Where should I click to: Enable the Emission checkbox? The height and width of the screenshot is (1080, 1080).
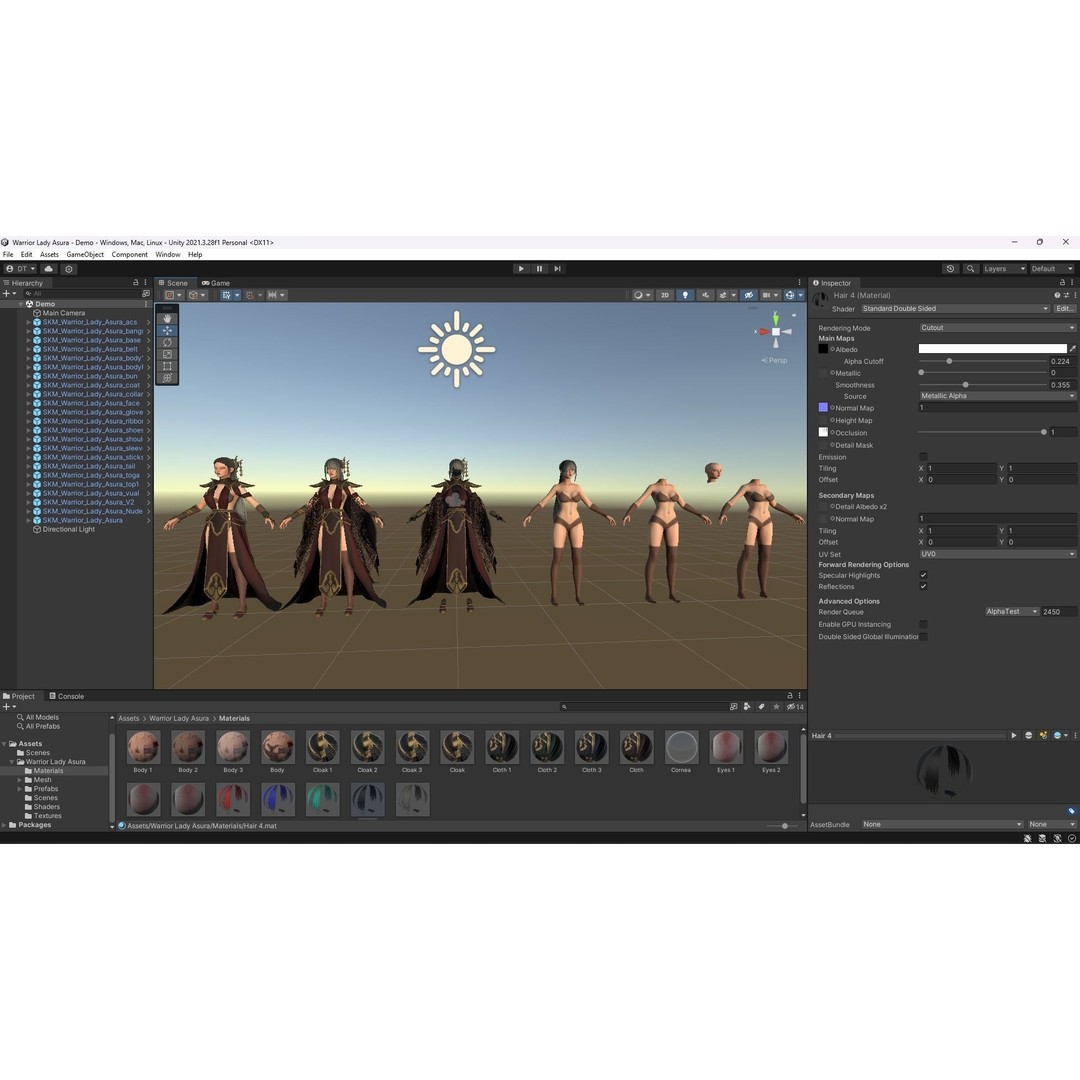tap(923, 457)
